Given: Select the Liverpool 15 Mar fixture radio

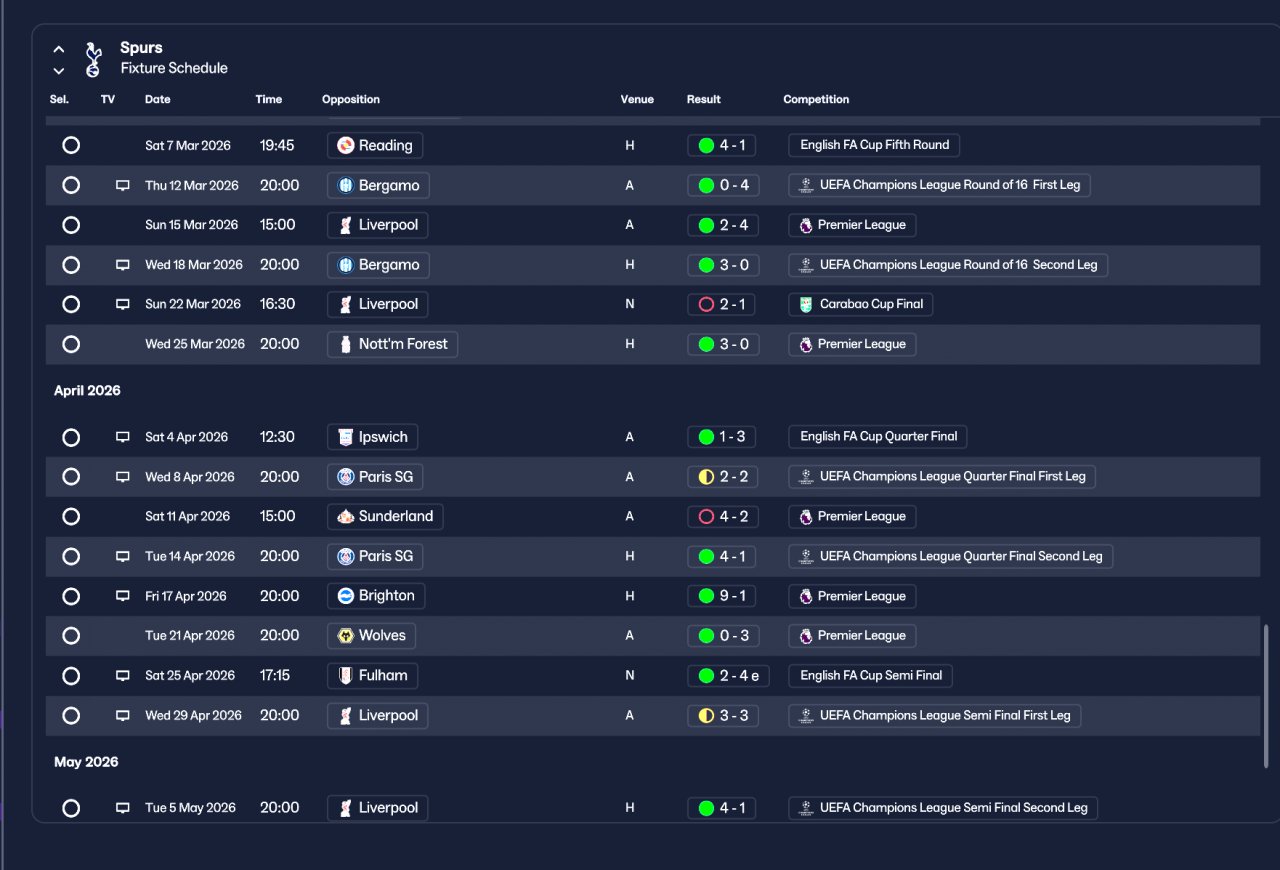Looking at the screenshot, I should pos(71,225).
